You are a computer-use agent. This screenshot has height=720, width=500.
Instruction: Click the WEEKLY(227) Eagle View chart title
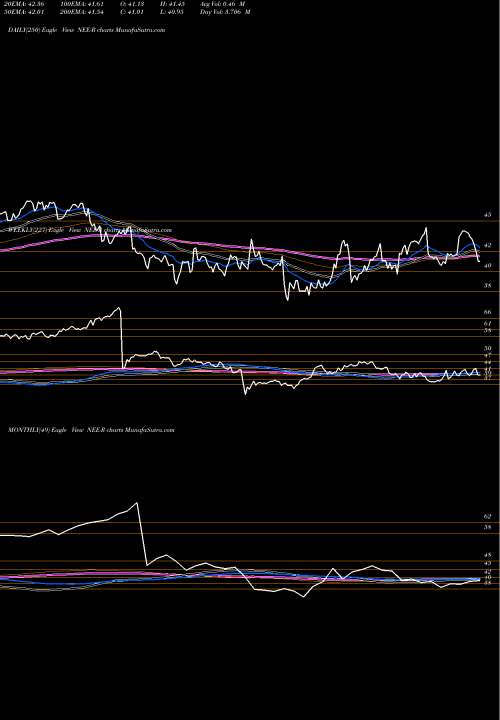click(x=90, y=230)
